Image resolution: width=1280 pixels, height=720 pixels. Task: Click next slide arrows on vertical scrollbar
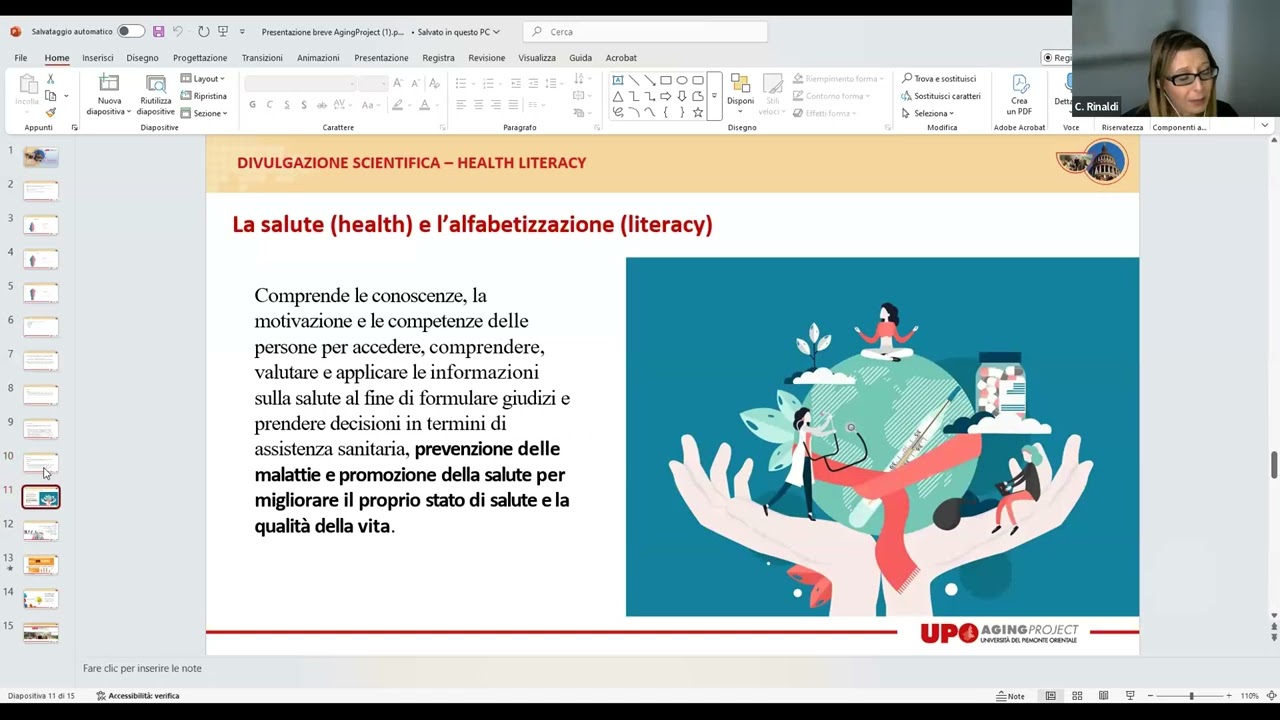point(1274,637)
